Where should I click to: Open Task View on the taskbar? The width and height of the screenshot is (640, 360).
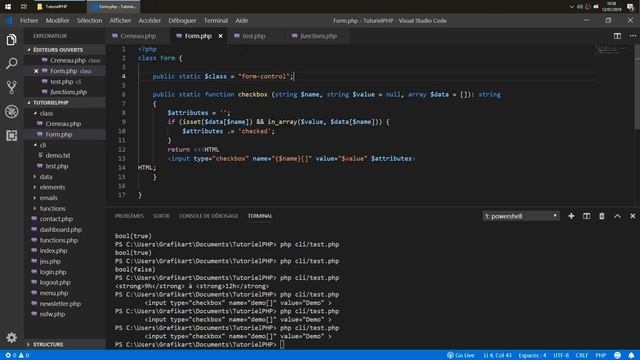tap(24, 7)
